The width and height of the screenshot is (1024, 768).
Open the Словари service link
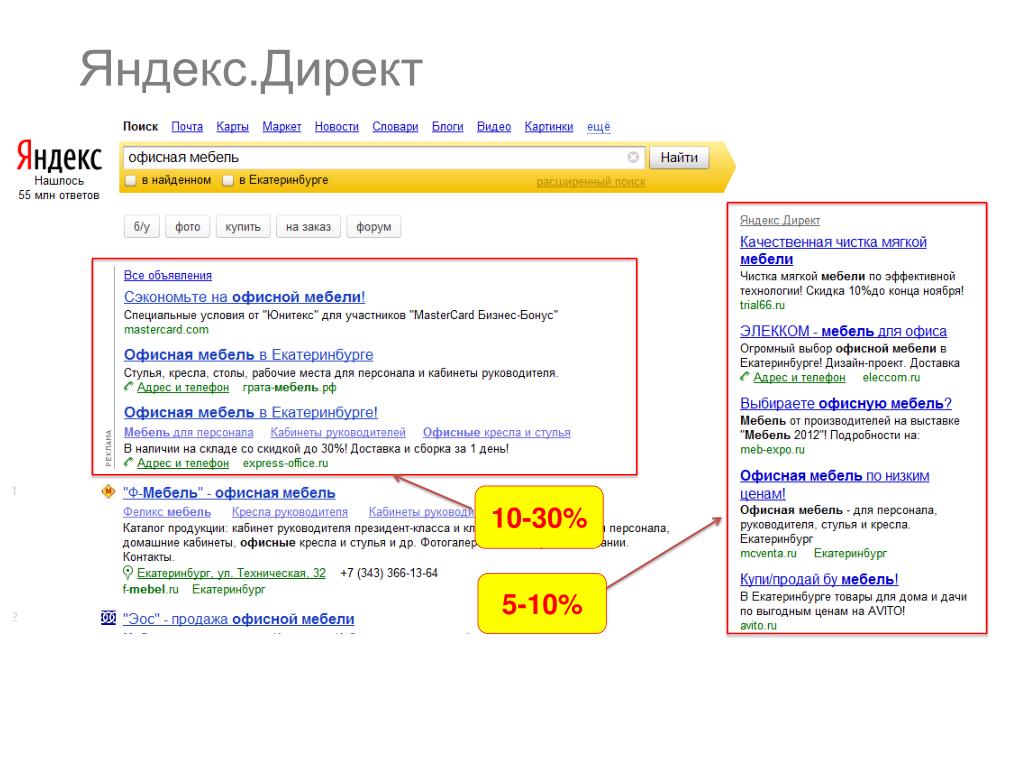tap(395, 127)
